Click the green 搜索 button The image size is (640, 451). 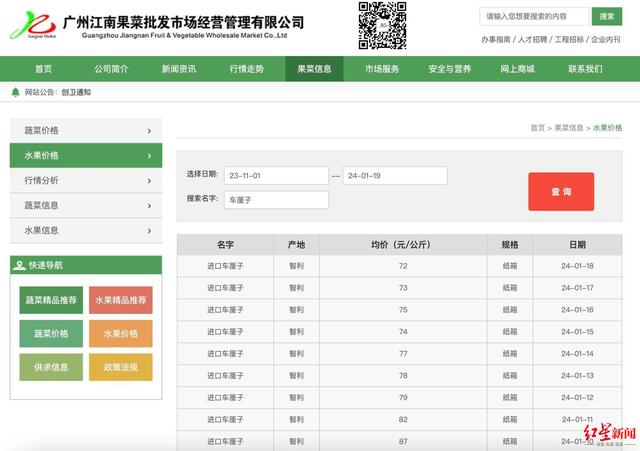tap(607, 16)
